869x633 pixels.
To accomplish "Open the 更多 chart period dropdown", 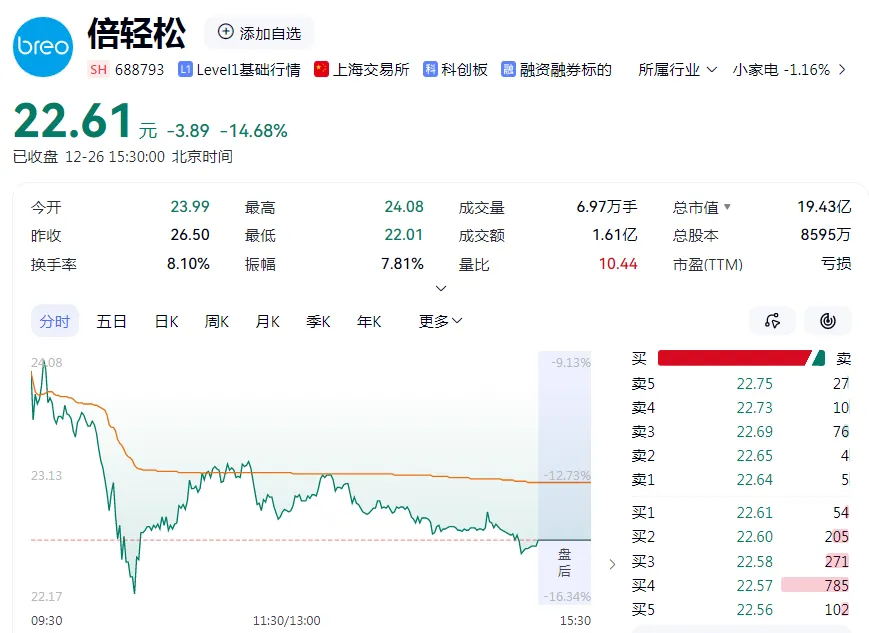I will tap(441, 321).
